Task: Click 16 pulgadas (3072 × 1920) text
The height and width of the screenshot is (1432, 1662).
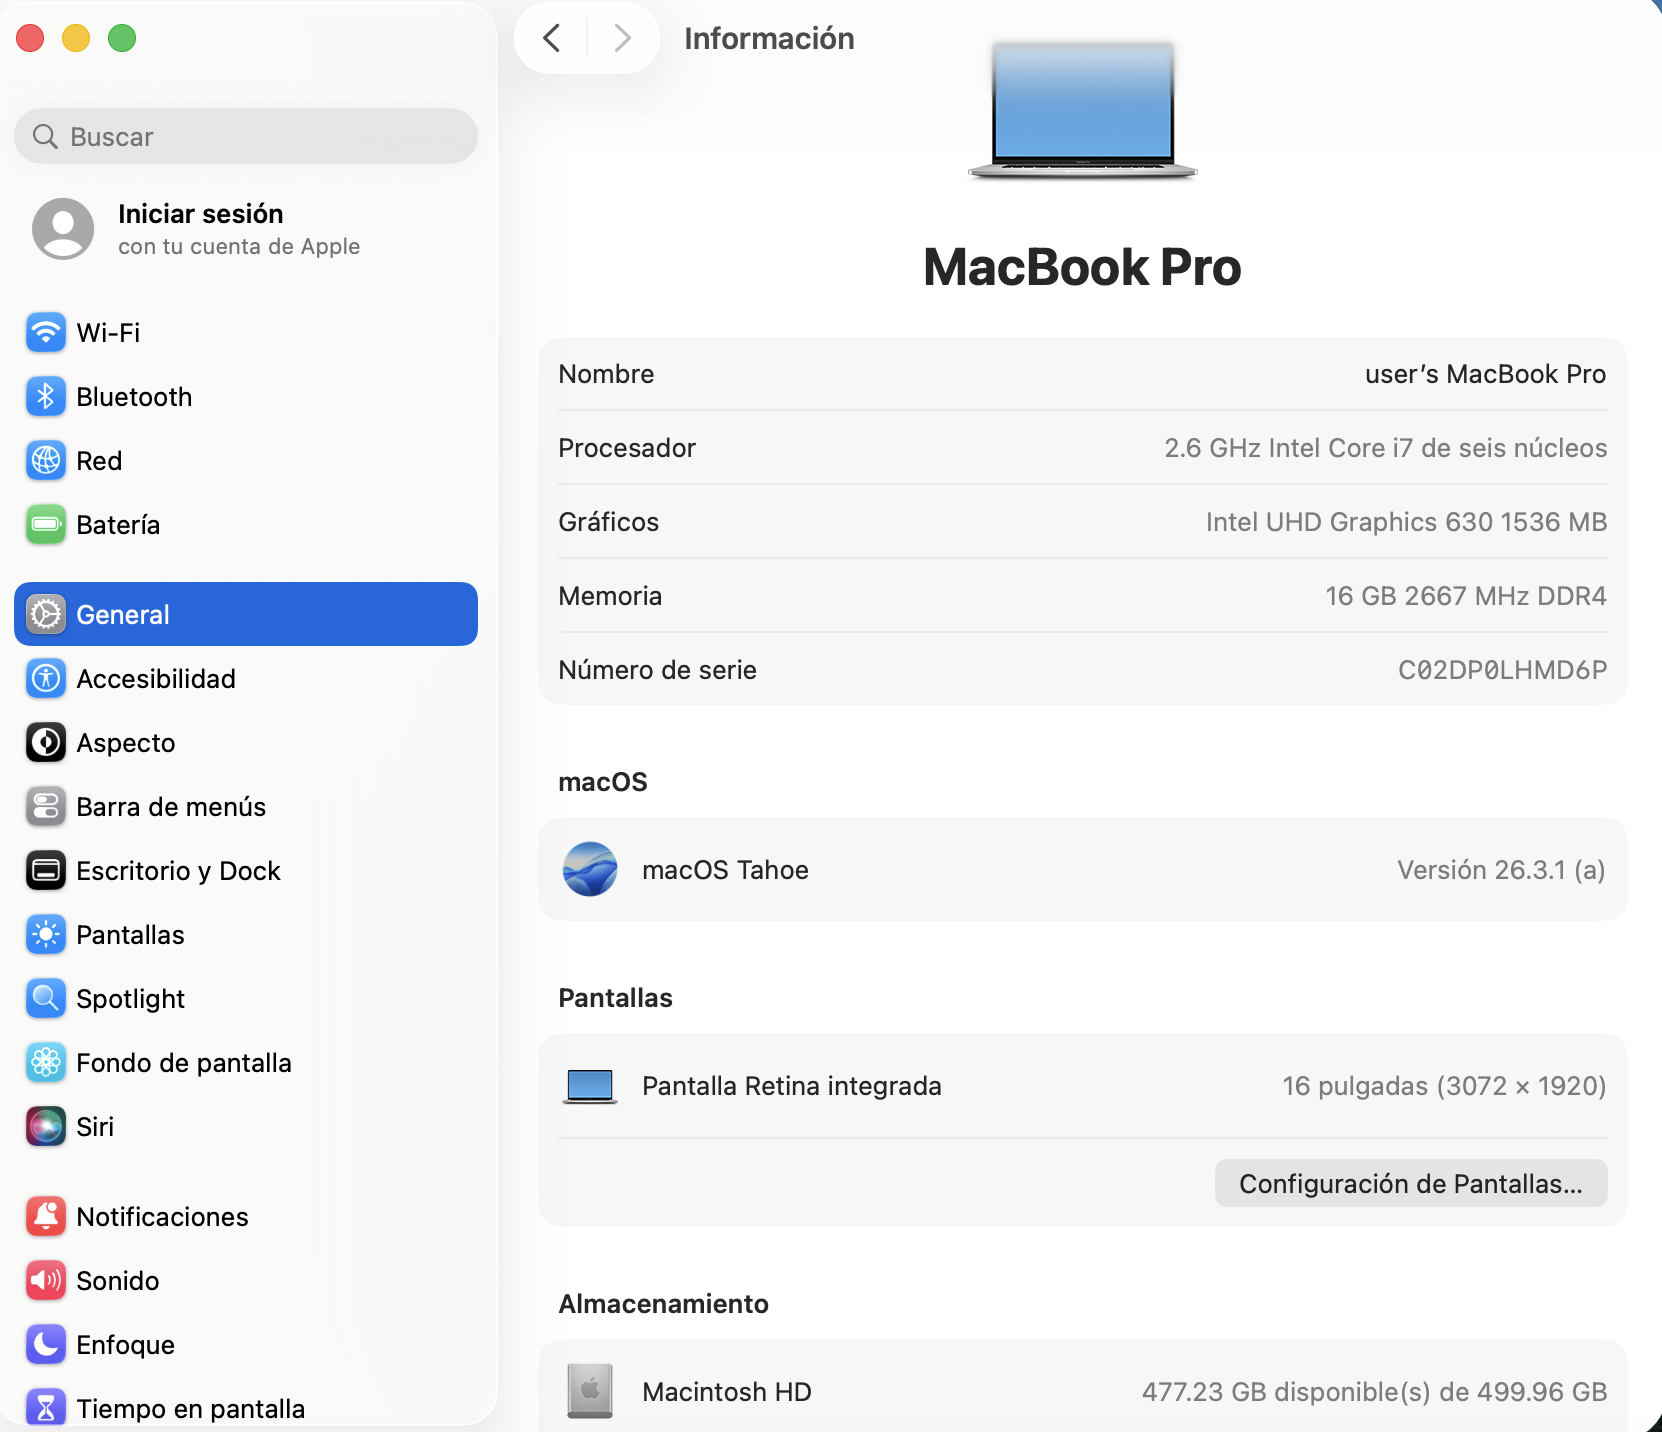Action: (x=1444, y=1086)
